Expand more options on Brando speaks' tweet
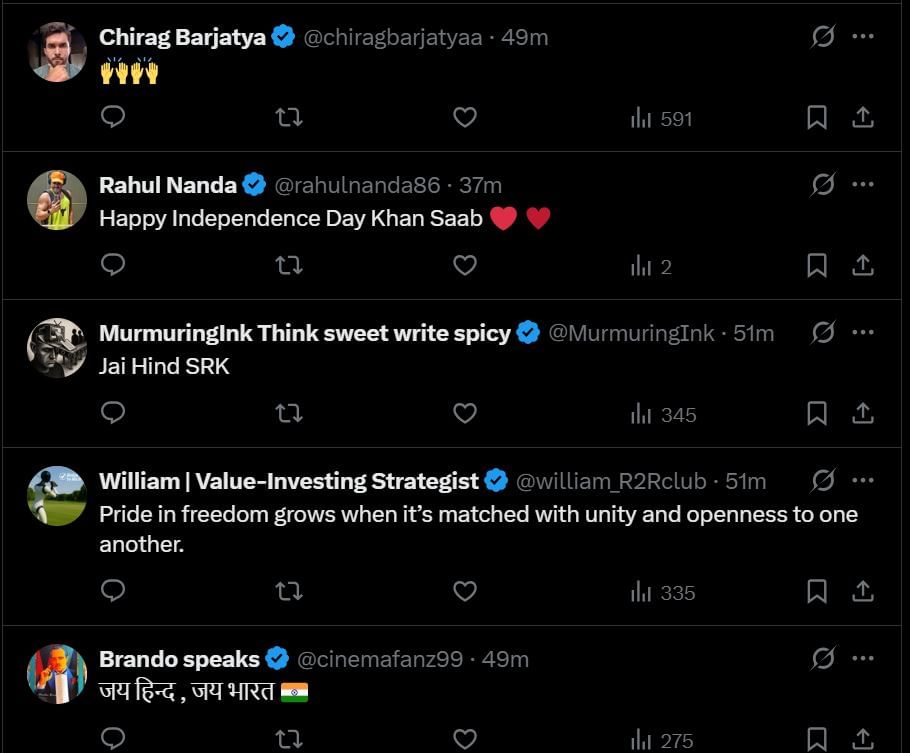Screen dimensions: 910x753 pos(862,659)
